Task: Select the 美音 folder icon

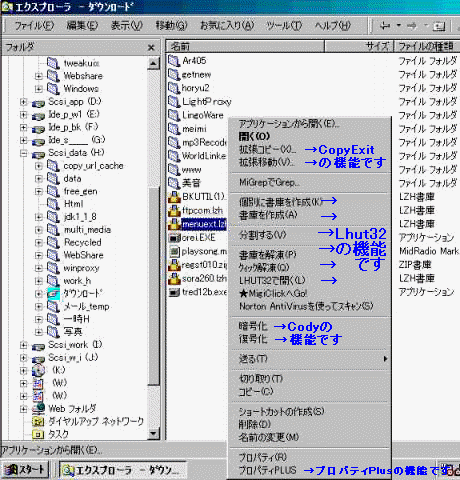Action: click(174, 183)
